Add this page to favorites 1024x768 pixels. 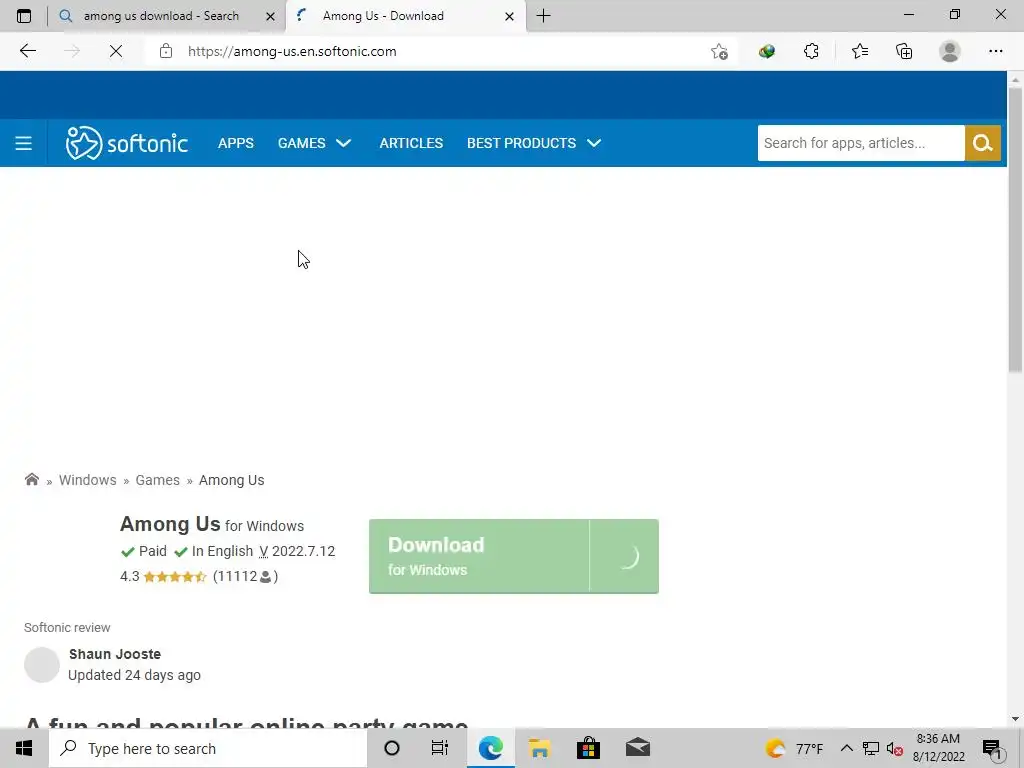pyautogui.click(x=719, y=51)
